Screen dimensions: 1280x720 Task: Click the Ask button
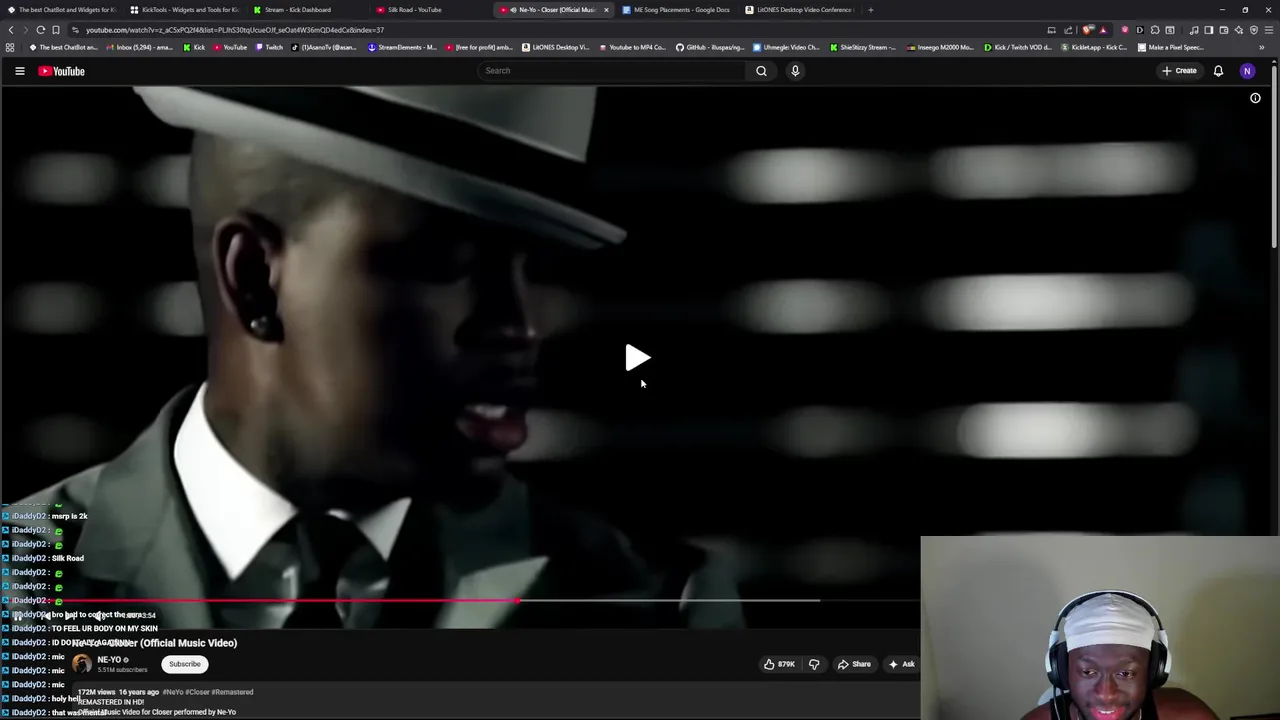901,664
